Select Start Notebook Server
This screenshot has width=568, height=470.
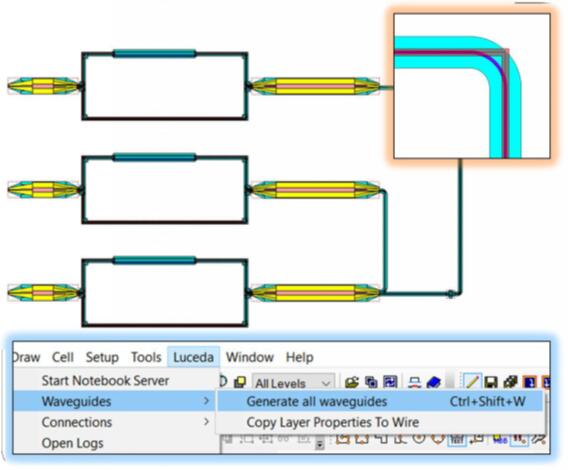pos(105,380)
